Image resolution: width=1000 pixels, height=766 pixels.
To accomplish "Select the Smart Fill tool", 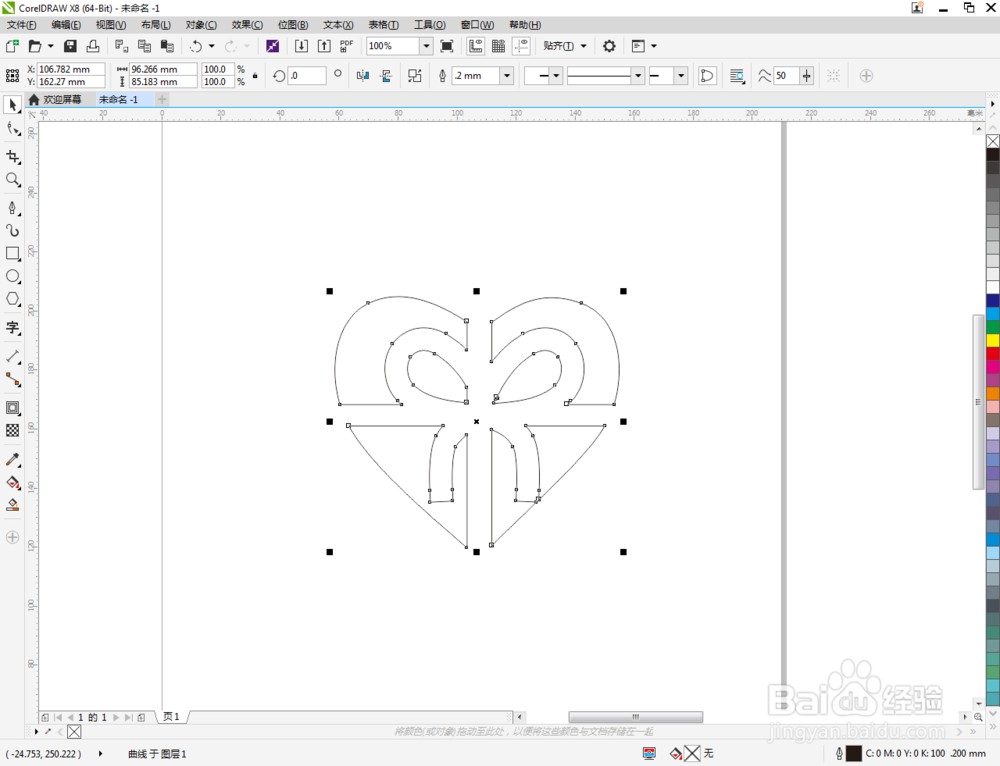I will 12,505.
